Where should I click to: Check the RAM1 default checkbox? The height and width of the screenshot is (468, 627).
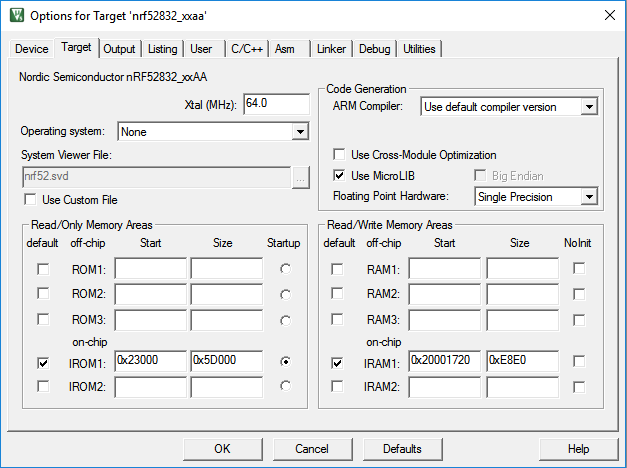337,269
